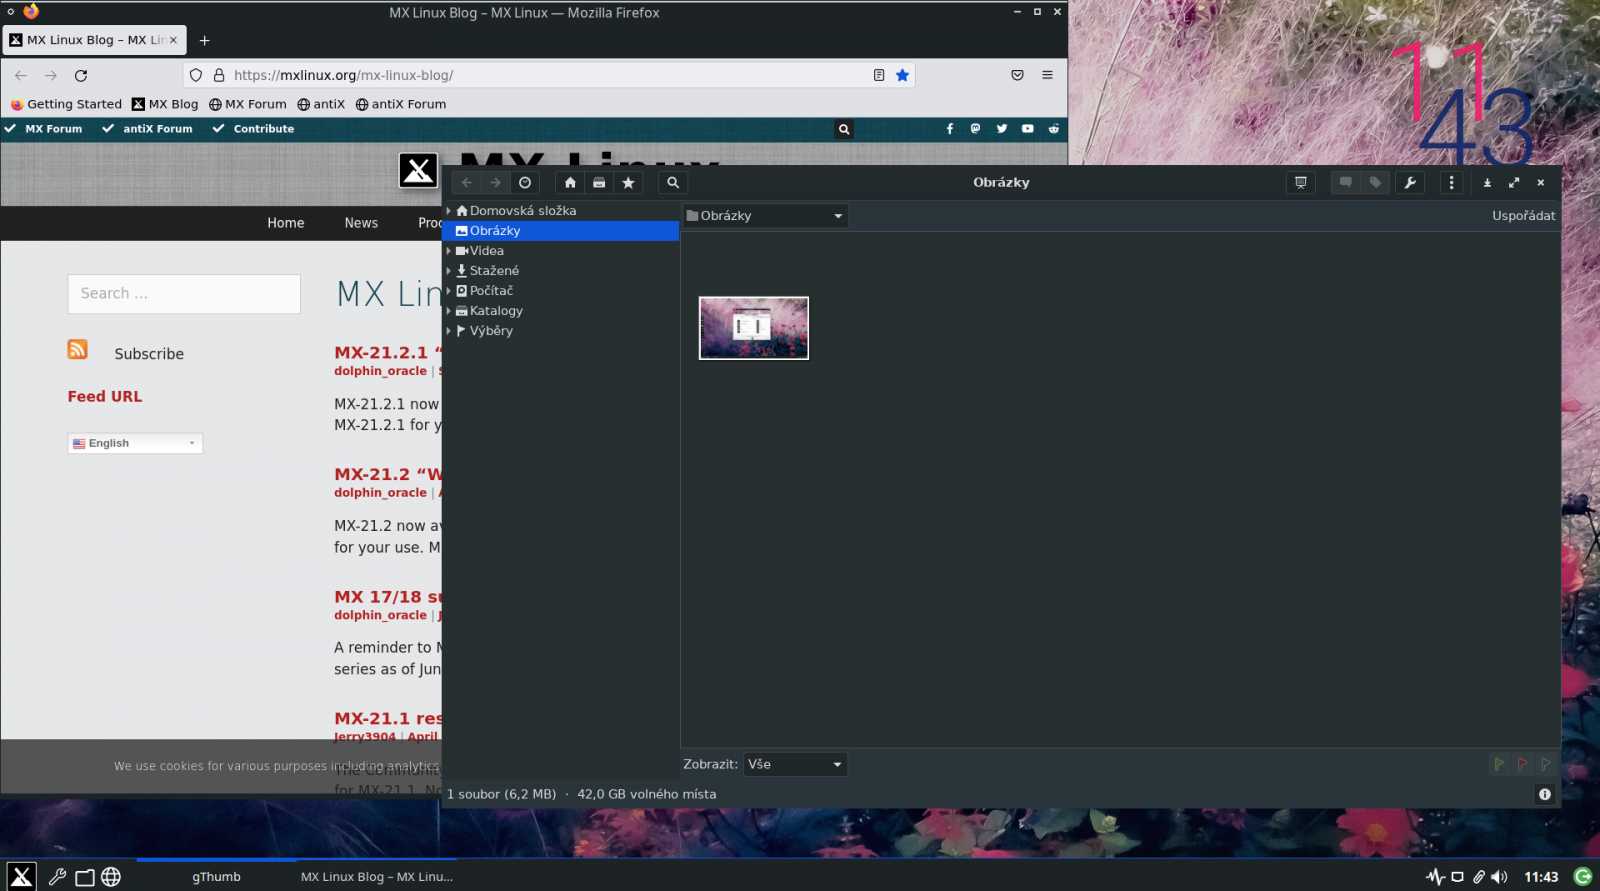Open catalogs button in gThumb toolbar

click(599, 183)
